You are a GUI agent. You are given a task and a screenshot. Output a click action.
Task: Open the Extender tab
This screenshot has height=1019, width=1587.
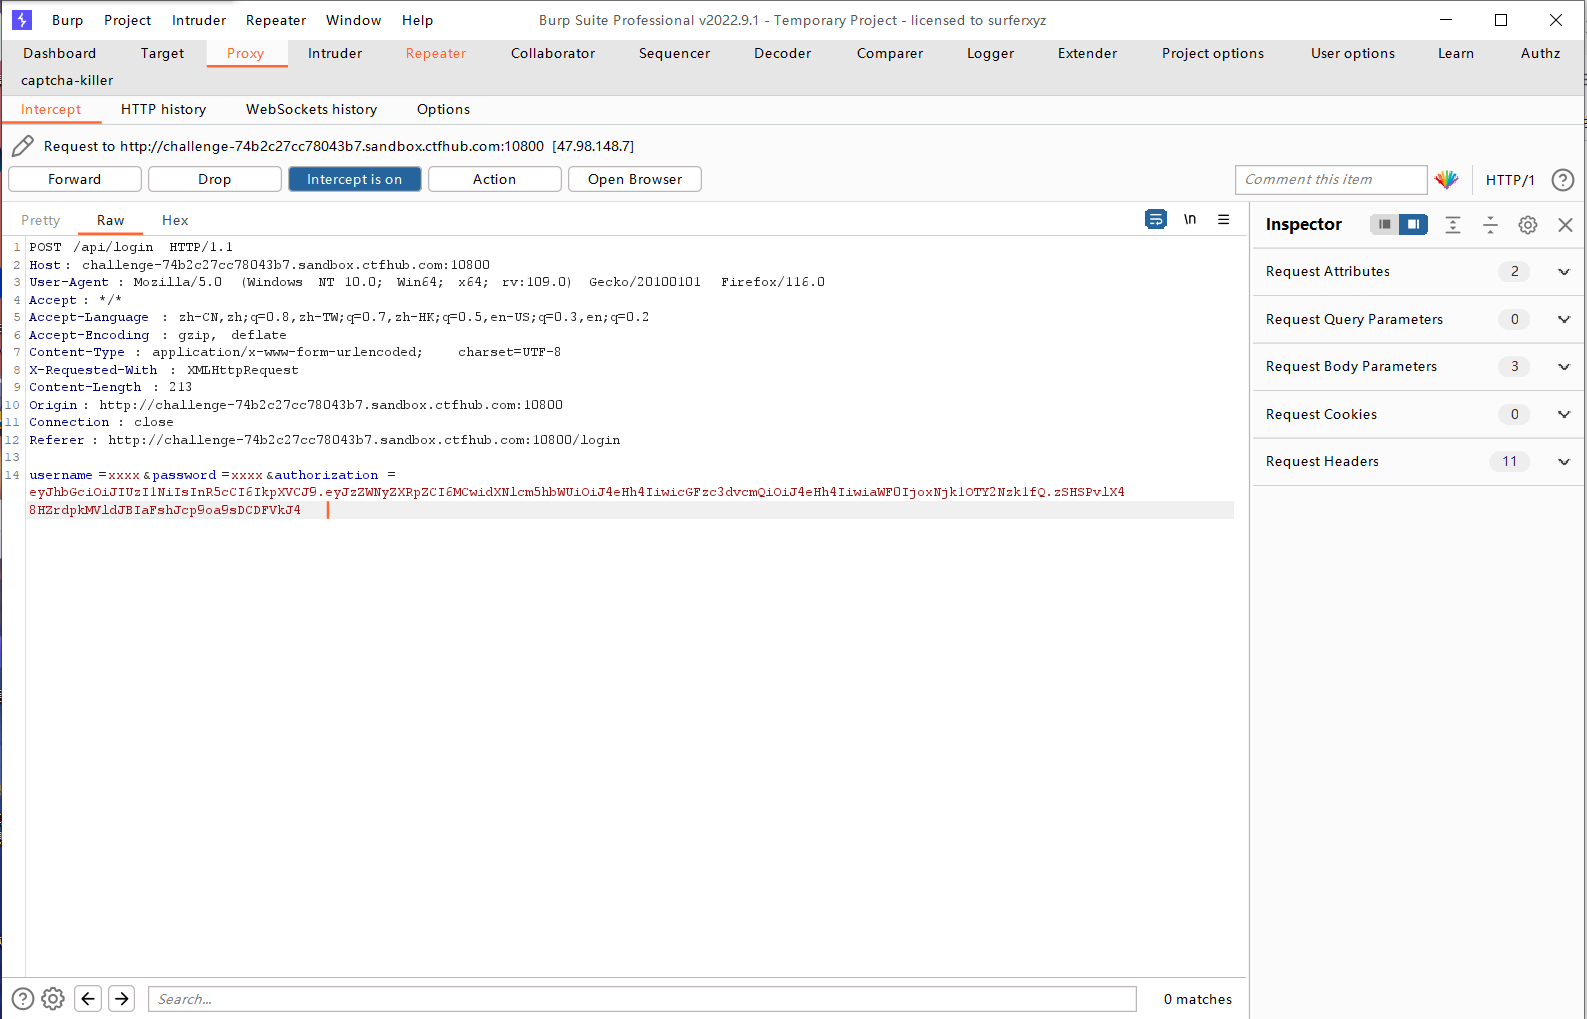[x=1088, y=54]
